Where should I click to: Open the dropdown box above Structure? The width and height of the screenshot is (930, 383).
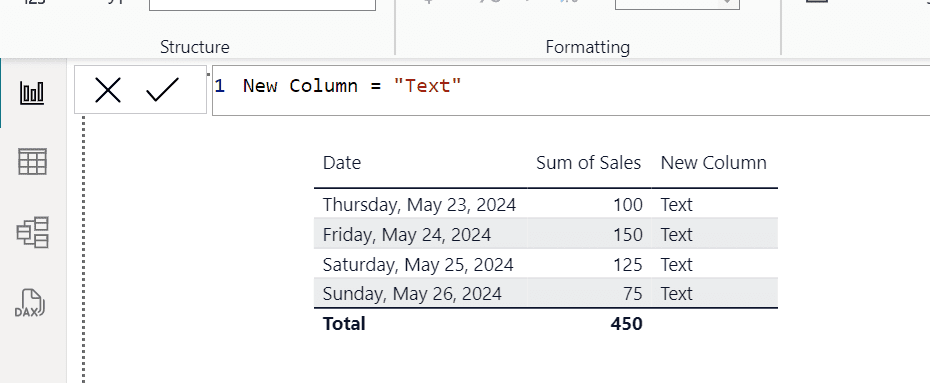point(262,5)
